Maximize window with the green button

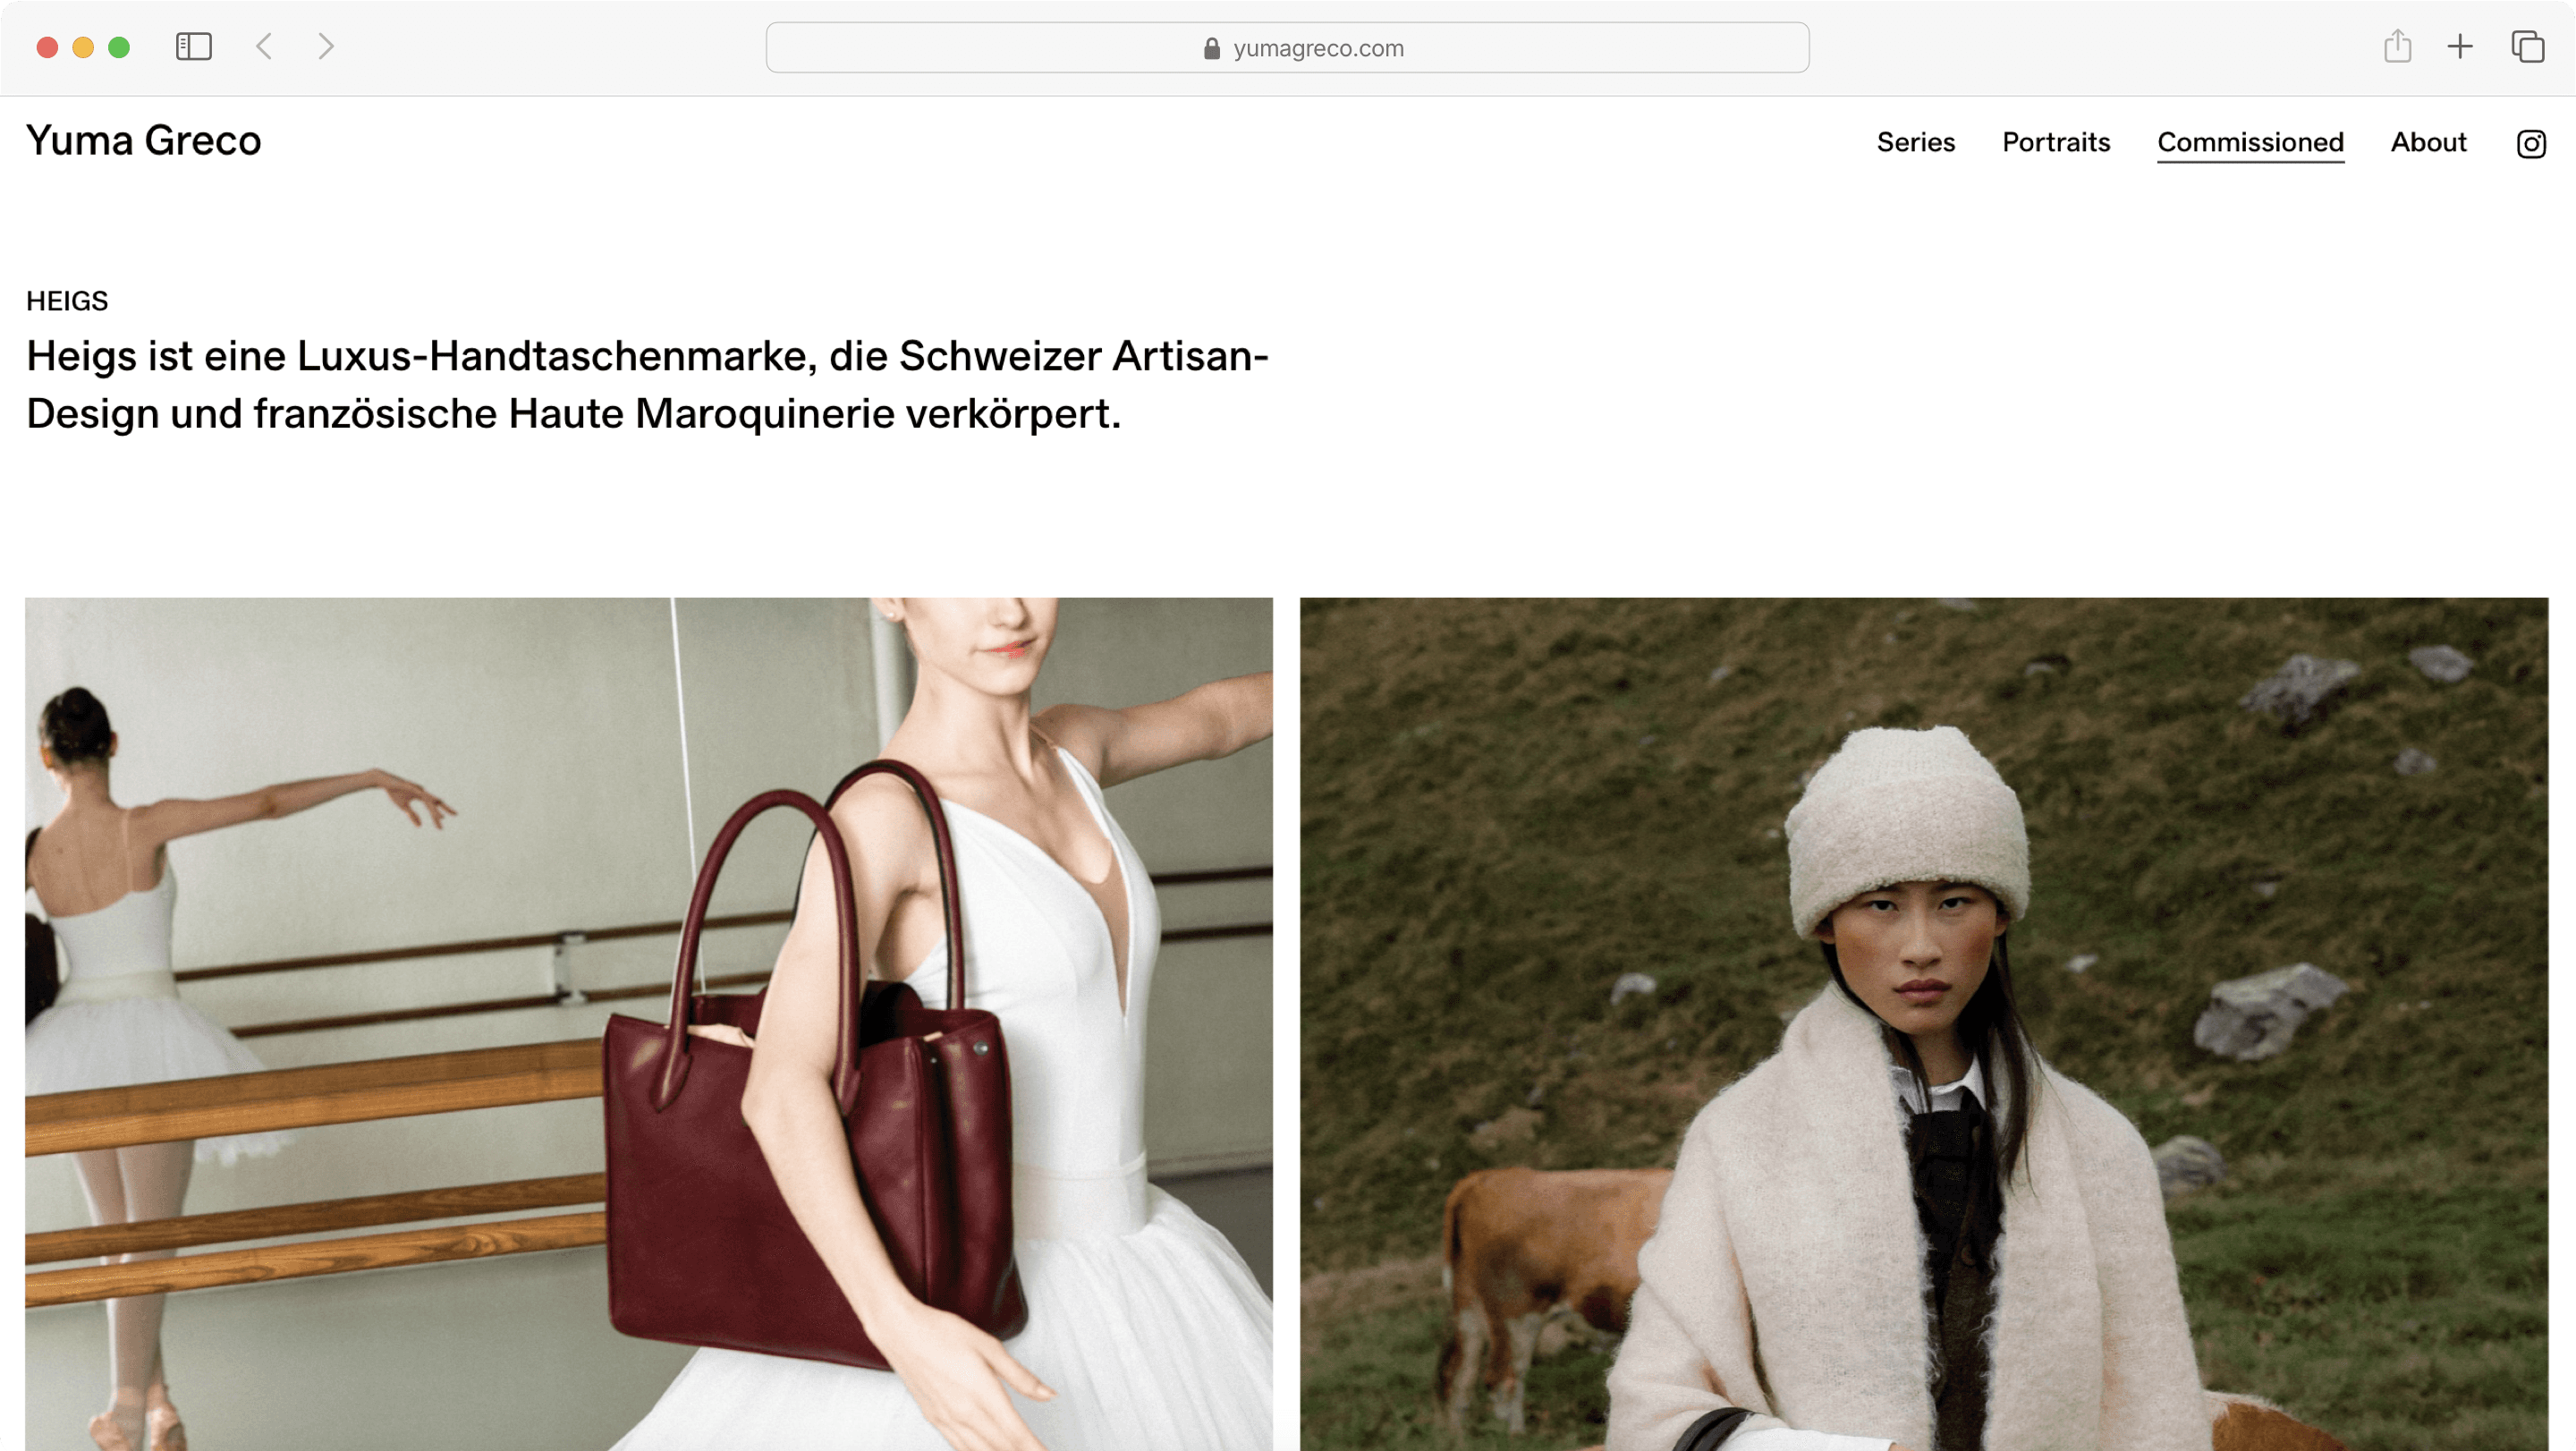click(x=119, y=47)
